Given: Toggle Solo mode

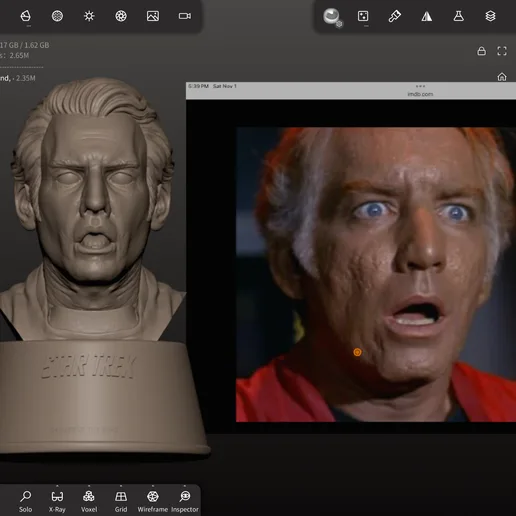Looking at the screenshot, I should [x=25, y=501].
